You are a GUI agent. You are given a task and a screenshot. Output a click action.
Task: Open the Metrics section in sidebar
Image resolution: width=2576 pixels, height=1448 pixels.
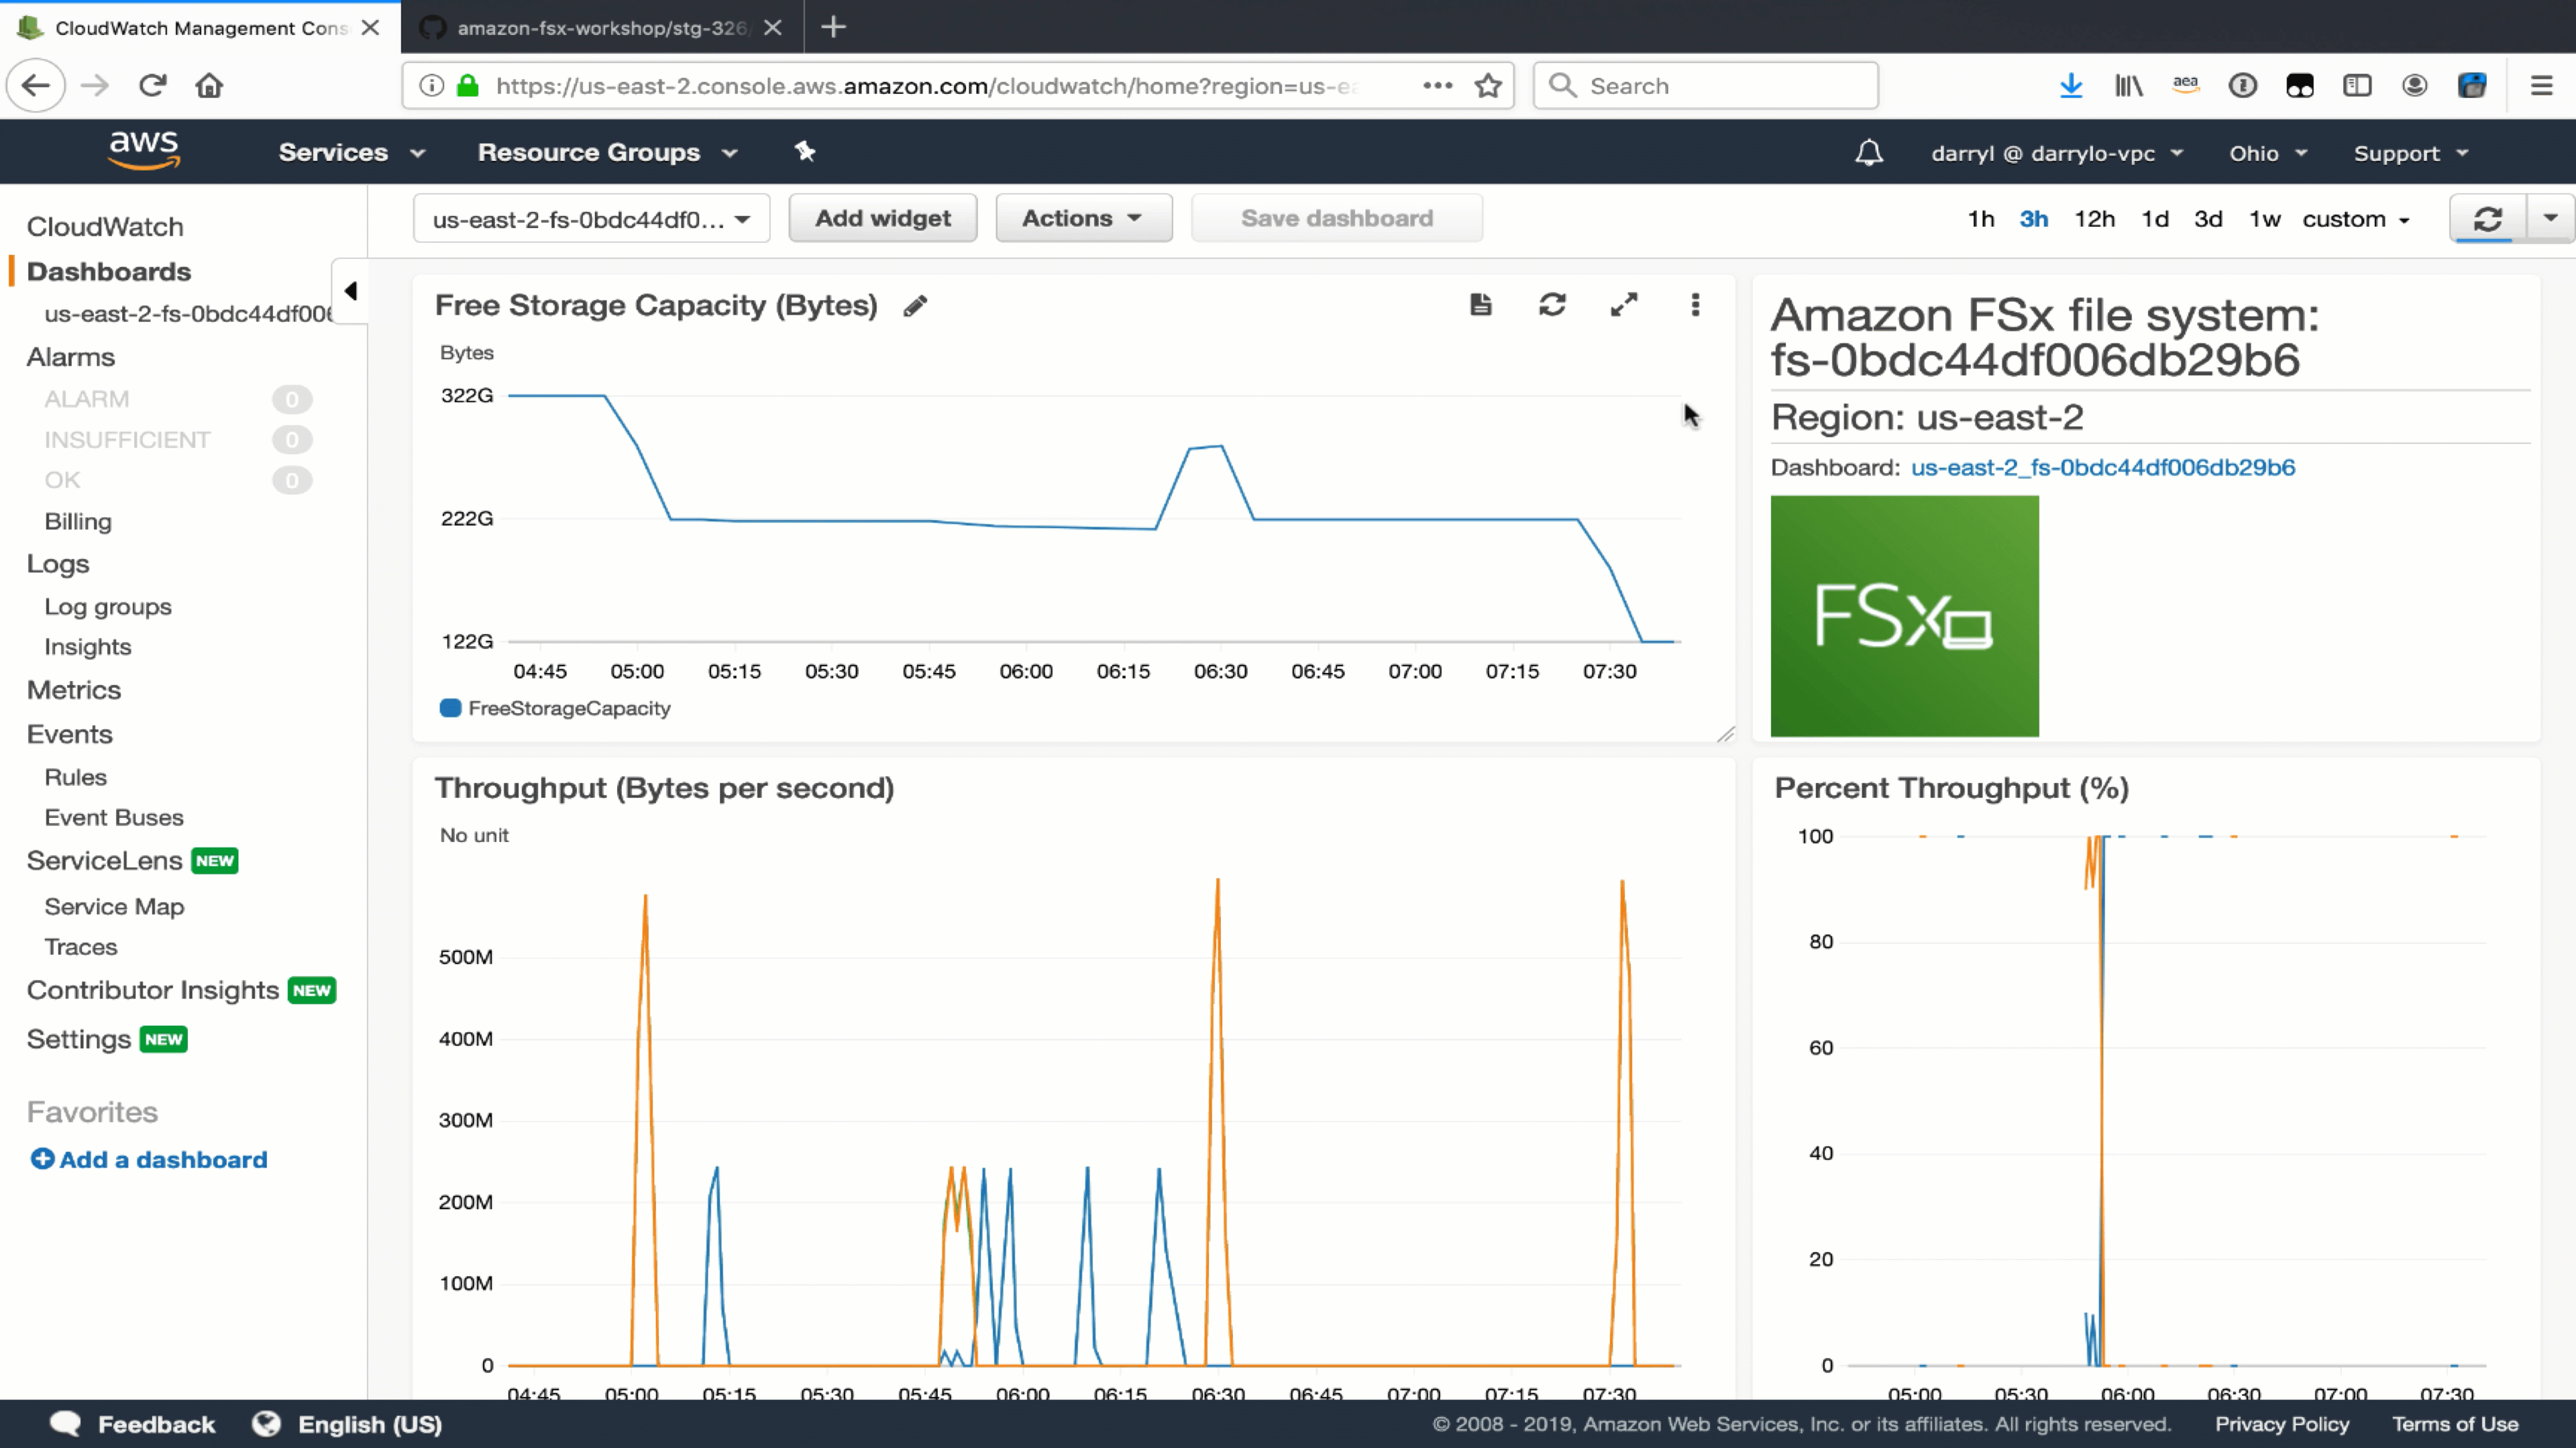coord(74,688)
